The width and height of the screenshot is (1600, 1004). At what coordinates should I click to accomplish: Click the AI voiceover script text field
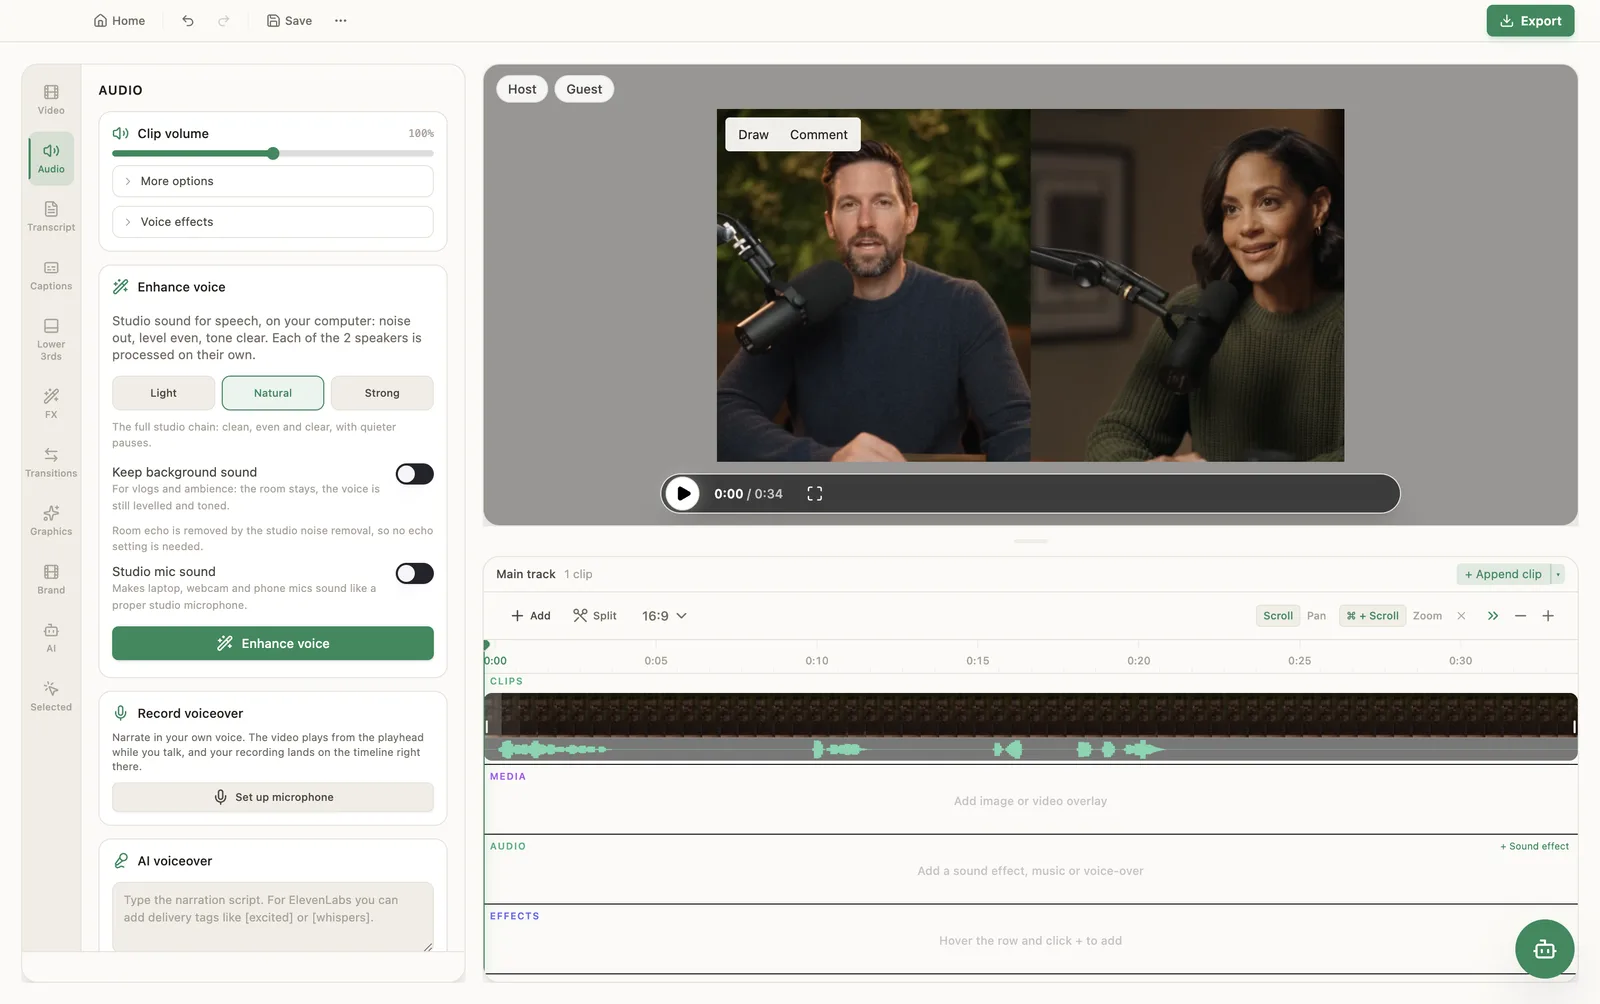(x=273, y=917)
